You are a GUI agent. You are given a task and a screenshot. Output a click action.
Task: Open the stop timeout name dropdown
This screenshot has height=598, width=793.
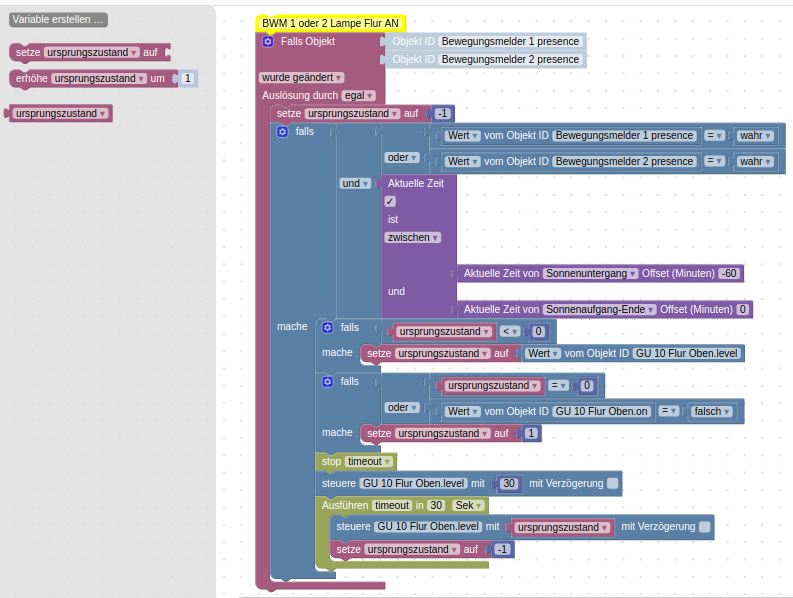tap(369, 461)
